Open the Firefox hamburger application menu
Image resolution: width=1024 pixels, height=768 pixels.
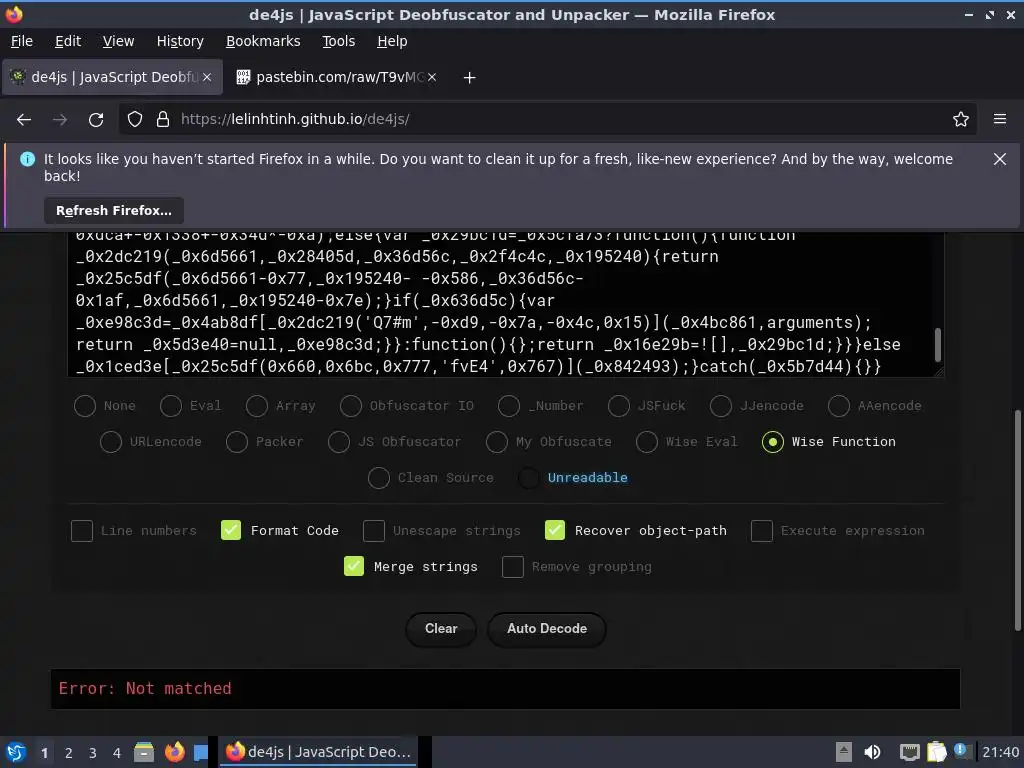(x=1000, y=119)
